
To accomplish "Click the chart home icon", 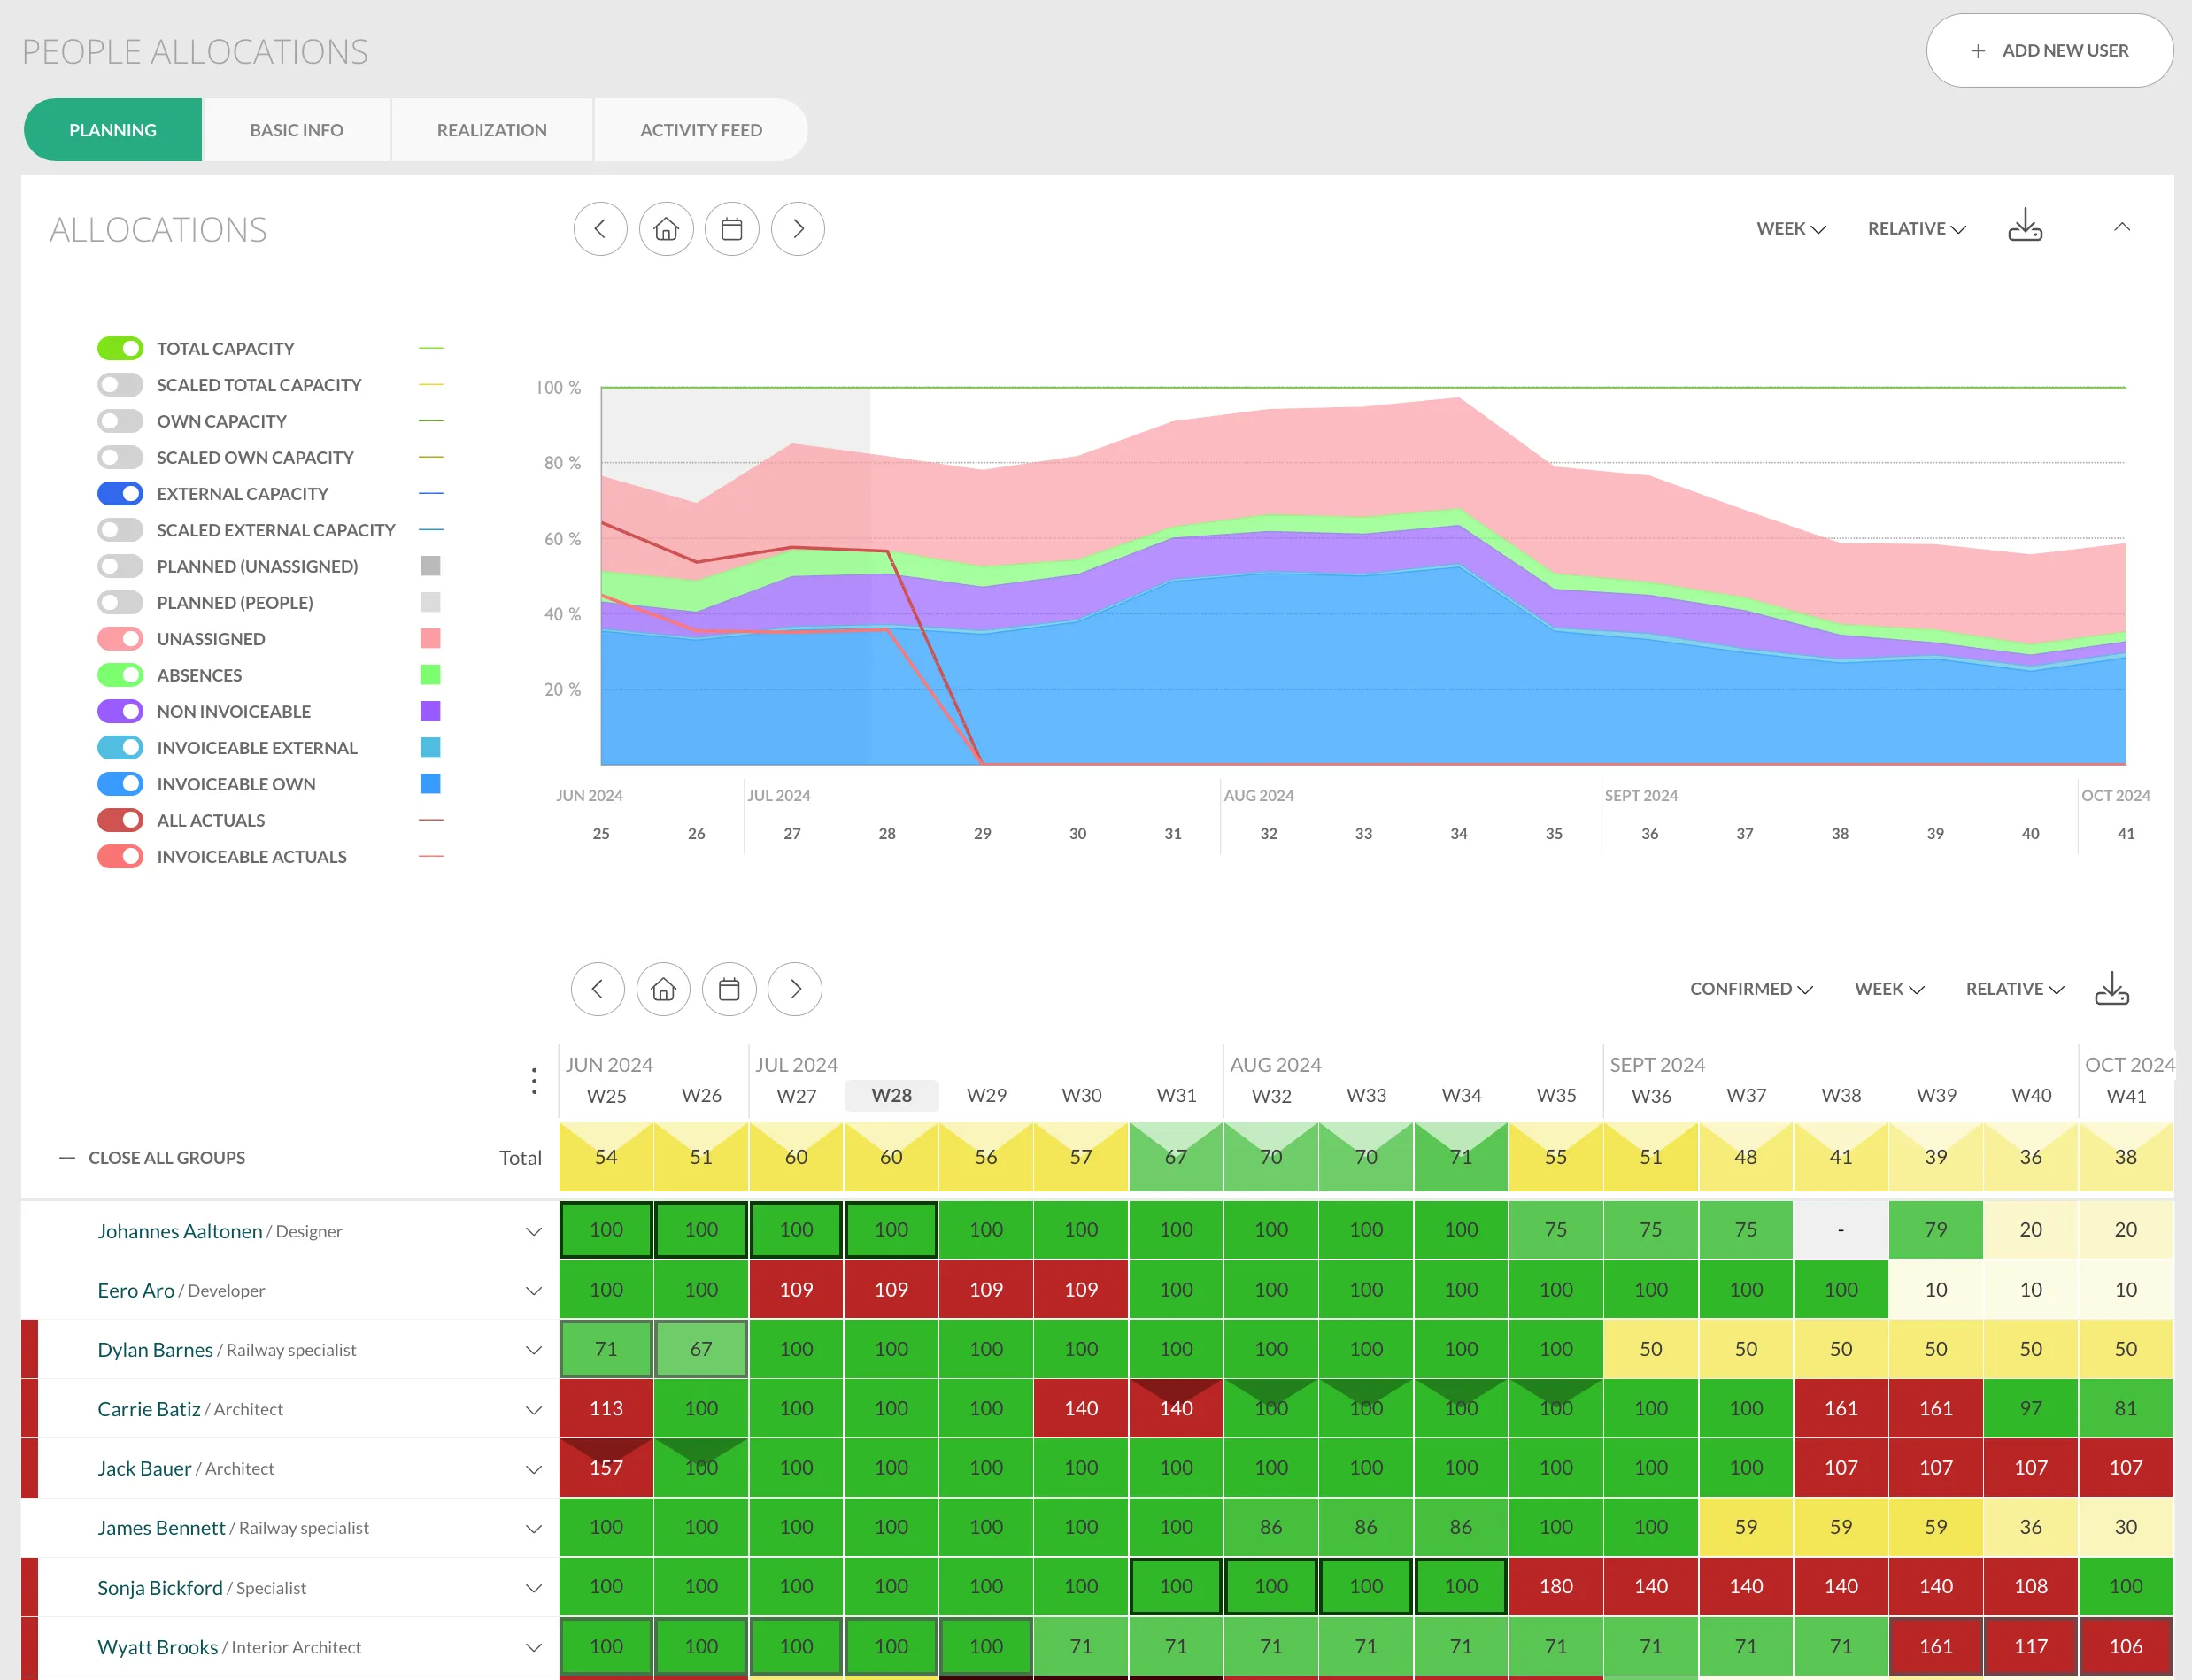I will [666, 229].
